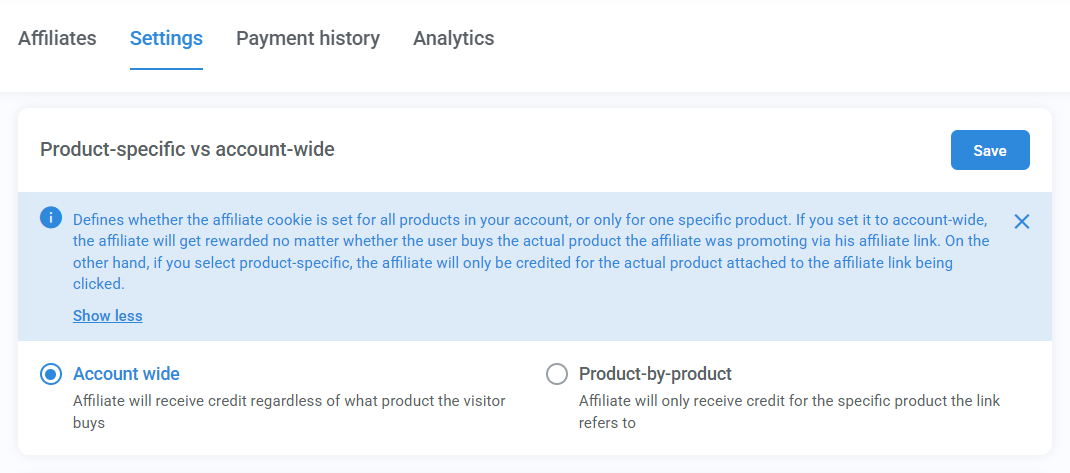Click the 'regardless of what product' description

289,412
